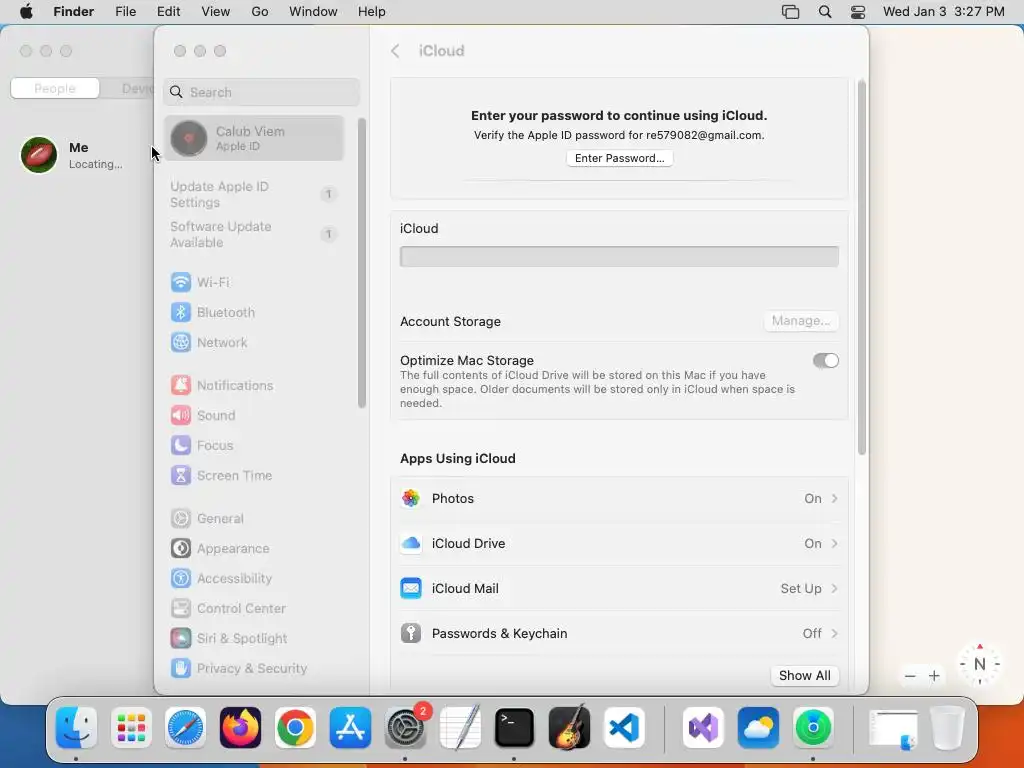Viewport: 1024px width, 768px height.
Task: Open the View menu
Action: click(216, 12)
